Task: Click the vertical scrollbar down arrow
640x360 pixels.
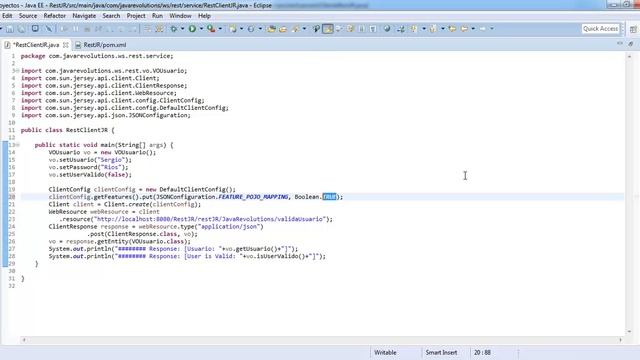Action: click(629, 332)
